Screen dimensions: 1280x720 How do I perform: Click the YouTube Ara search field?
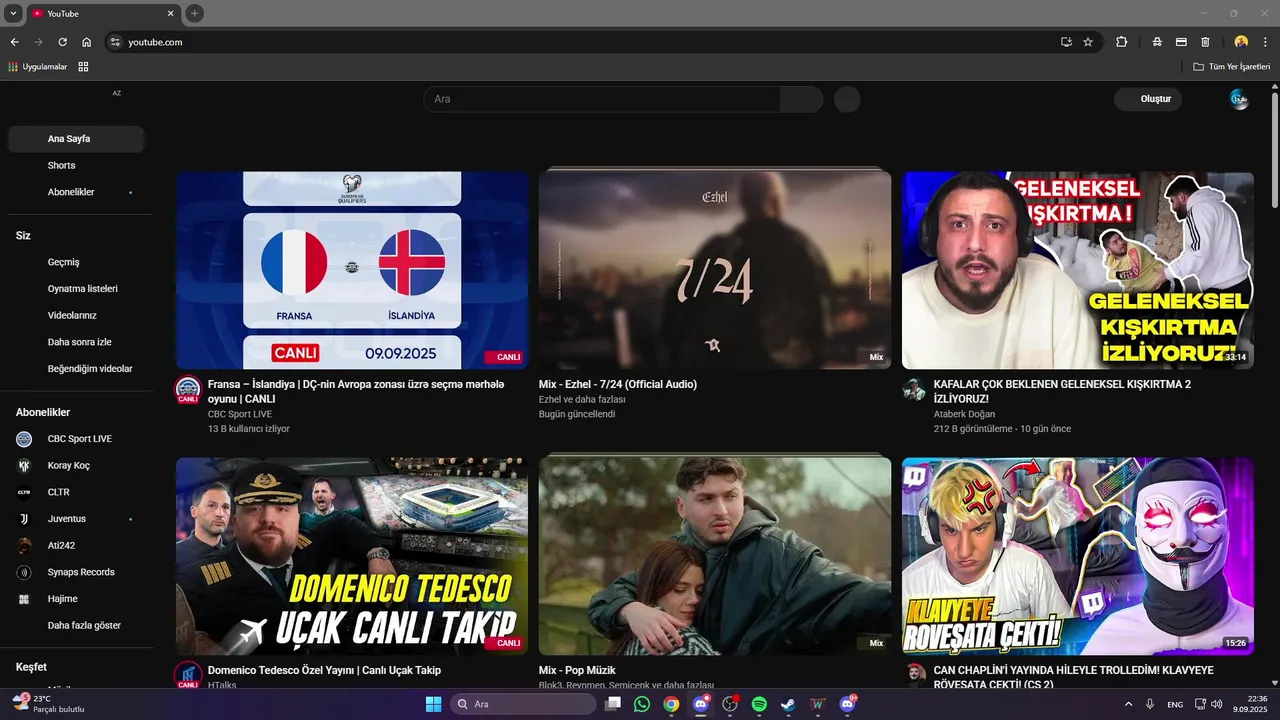(x=602, y=99)
